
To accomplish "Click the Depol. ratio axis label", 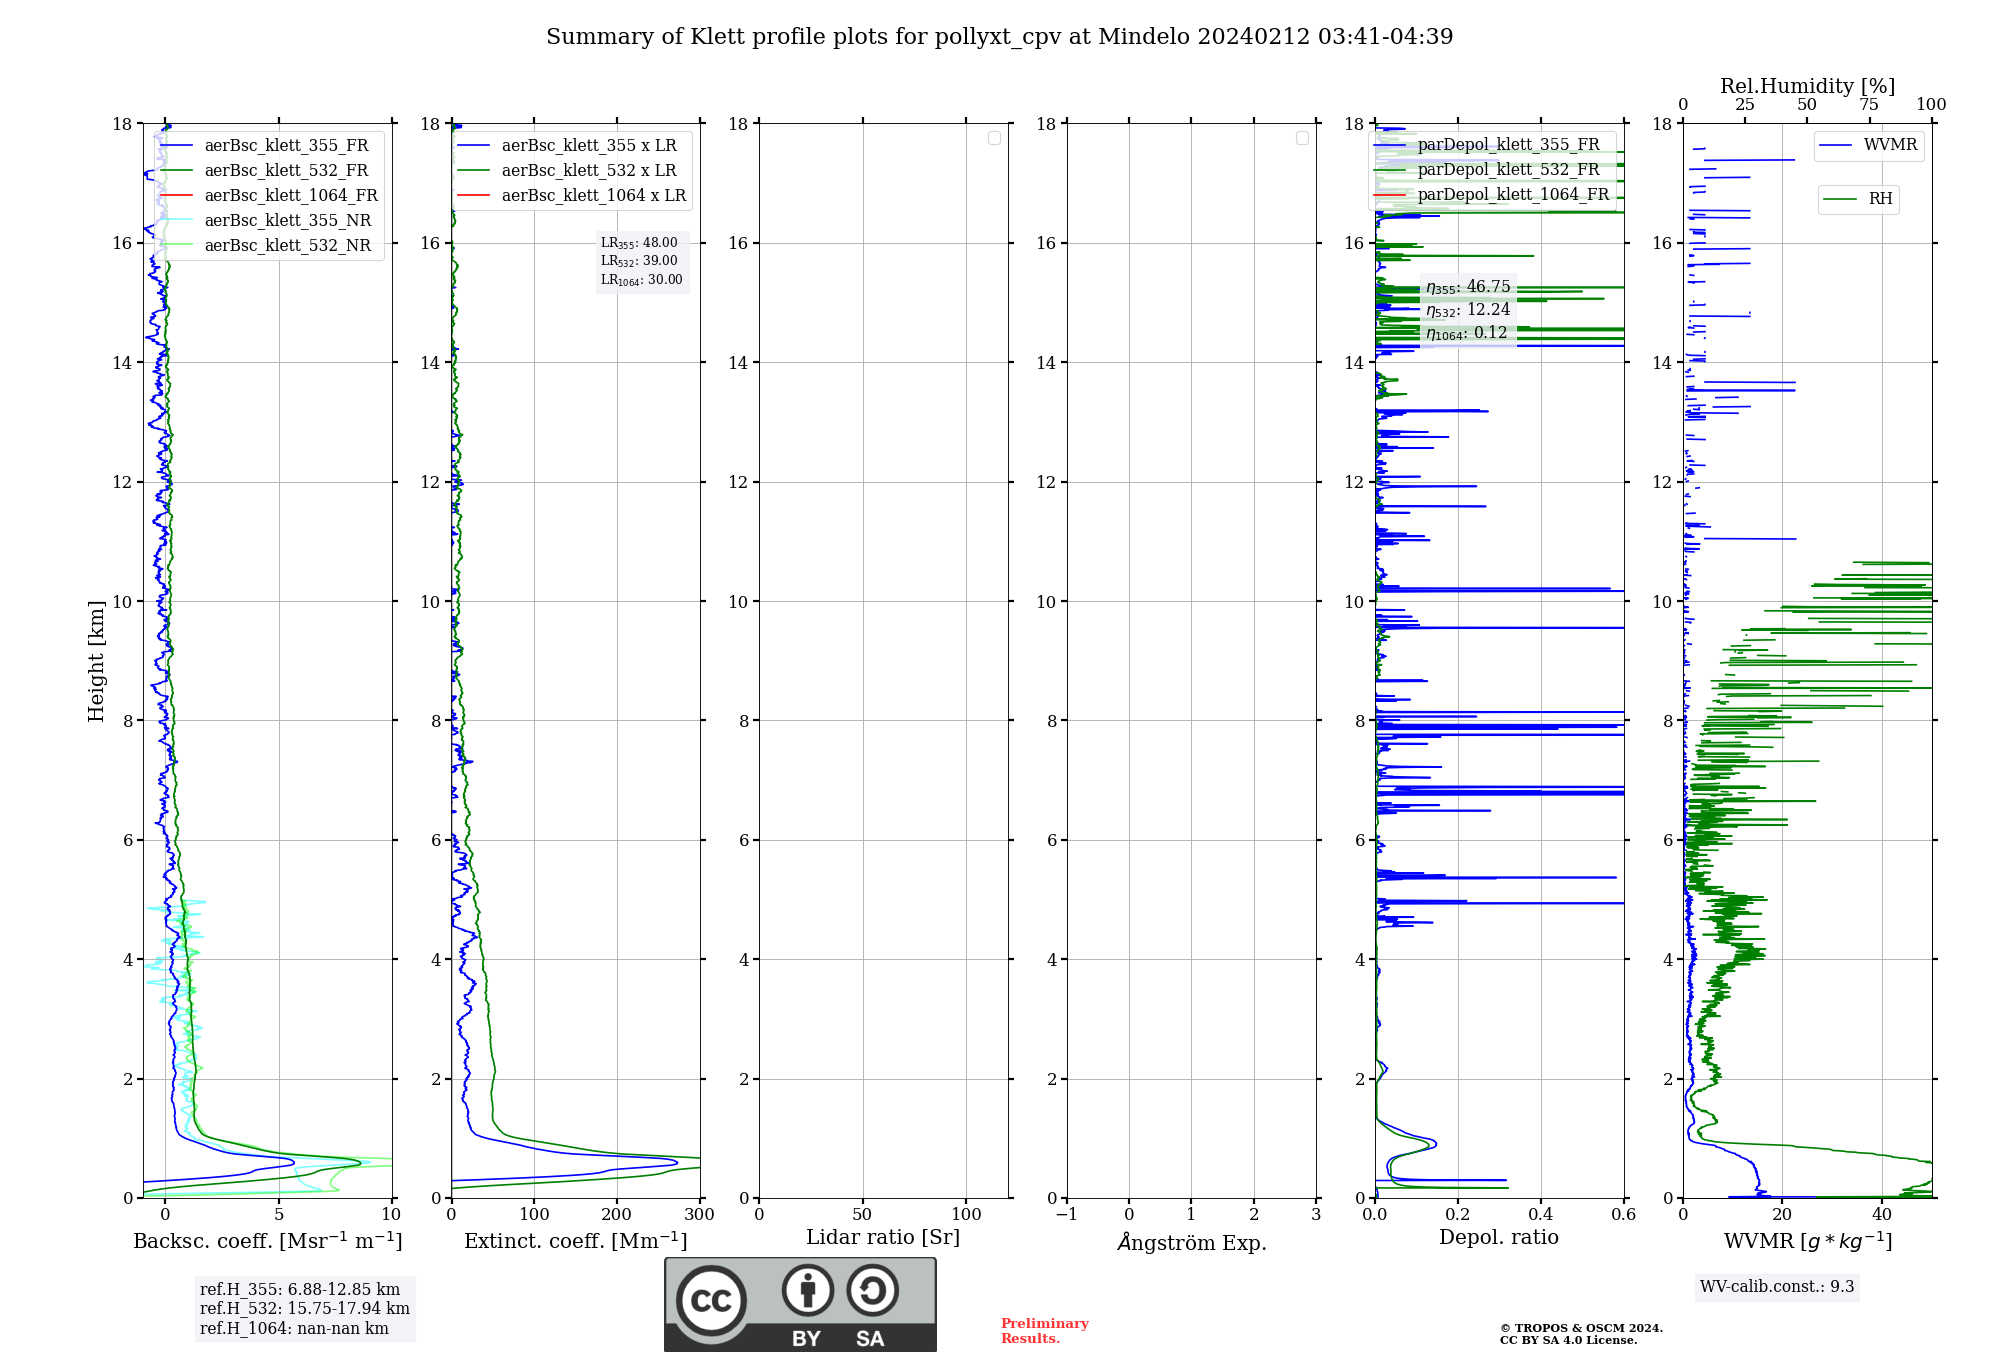I will [x=1499, y=1238].
